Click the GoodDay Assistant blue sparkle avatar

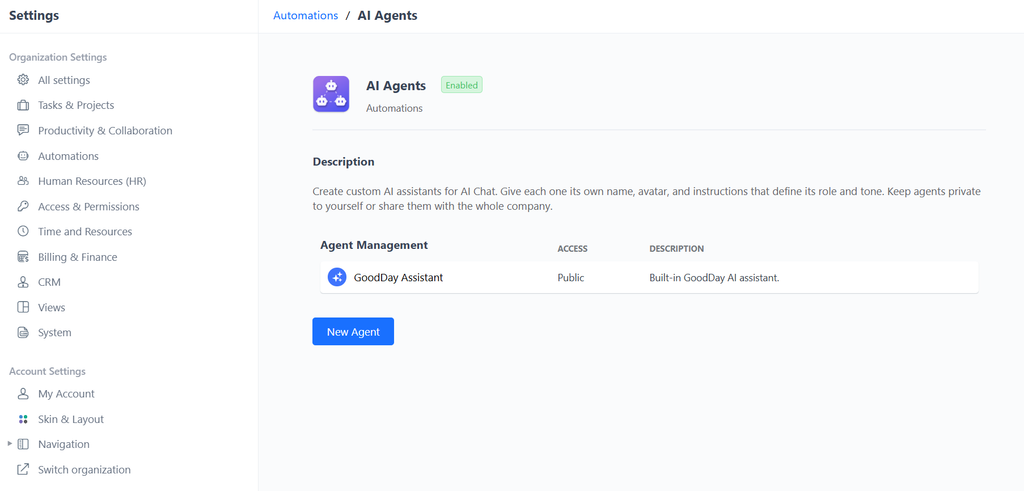point(337,277)
